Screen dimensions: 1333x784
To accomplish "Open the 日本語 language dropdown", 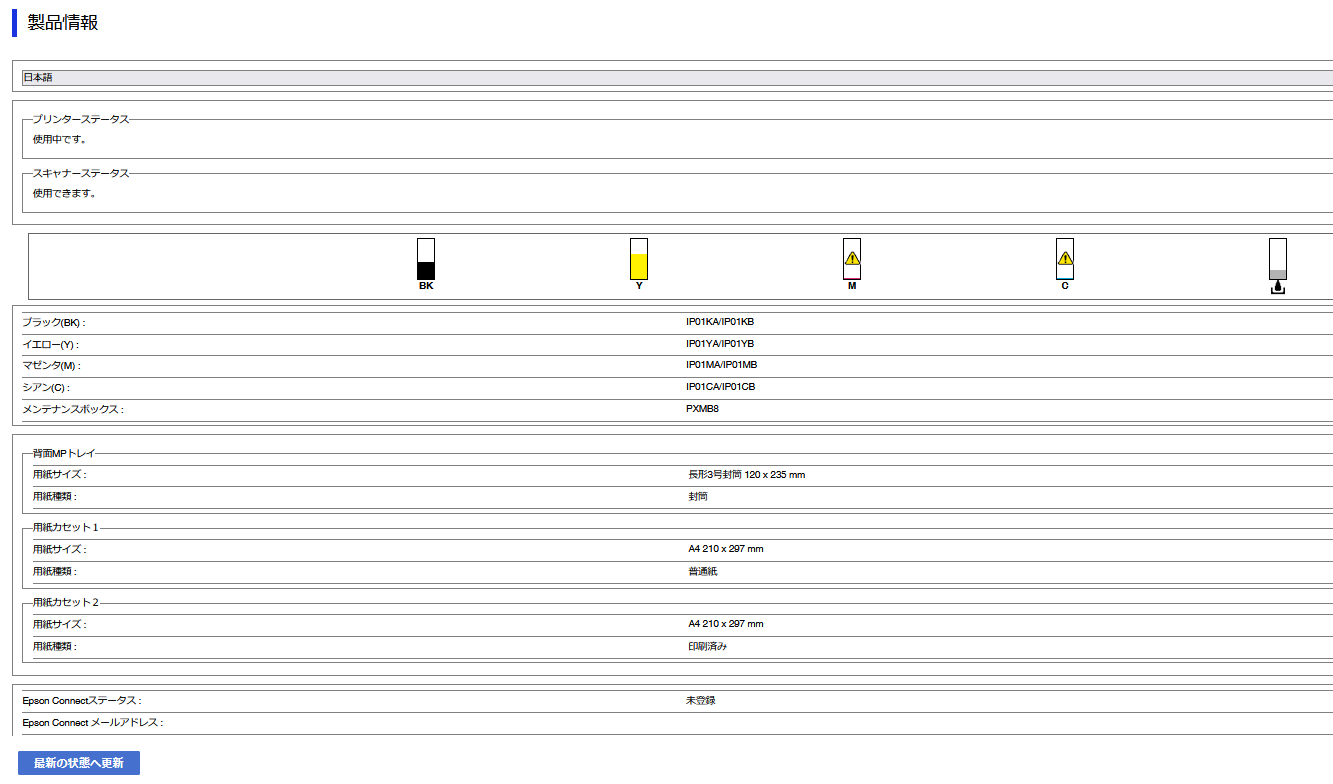I will 677,78.
